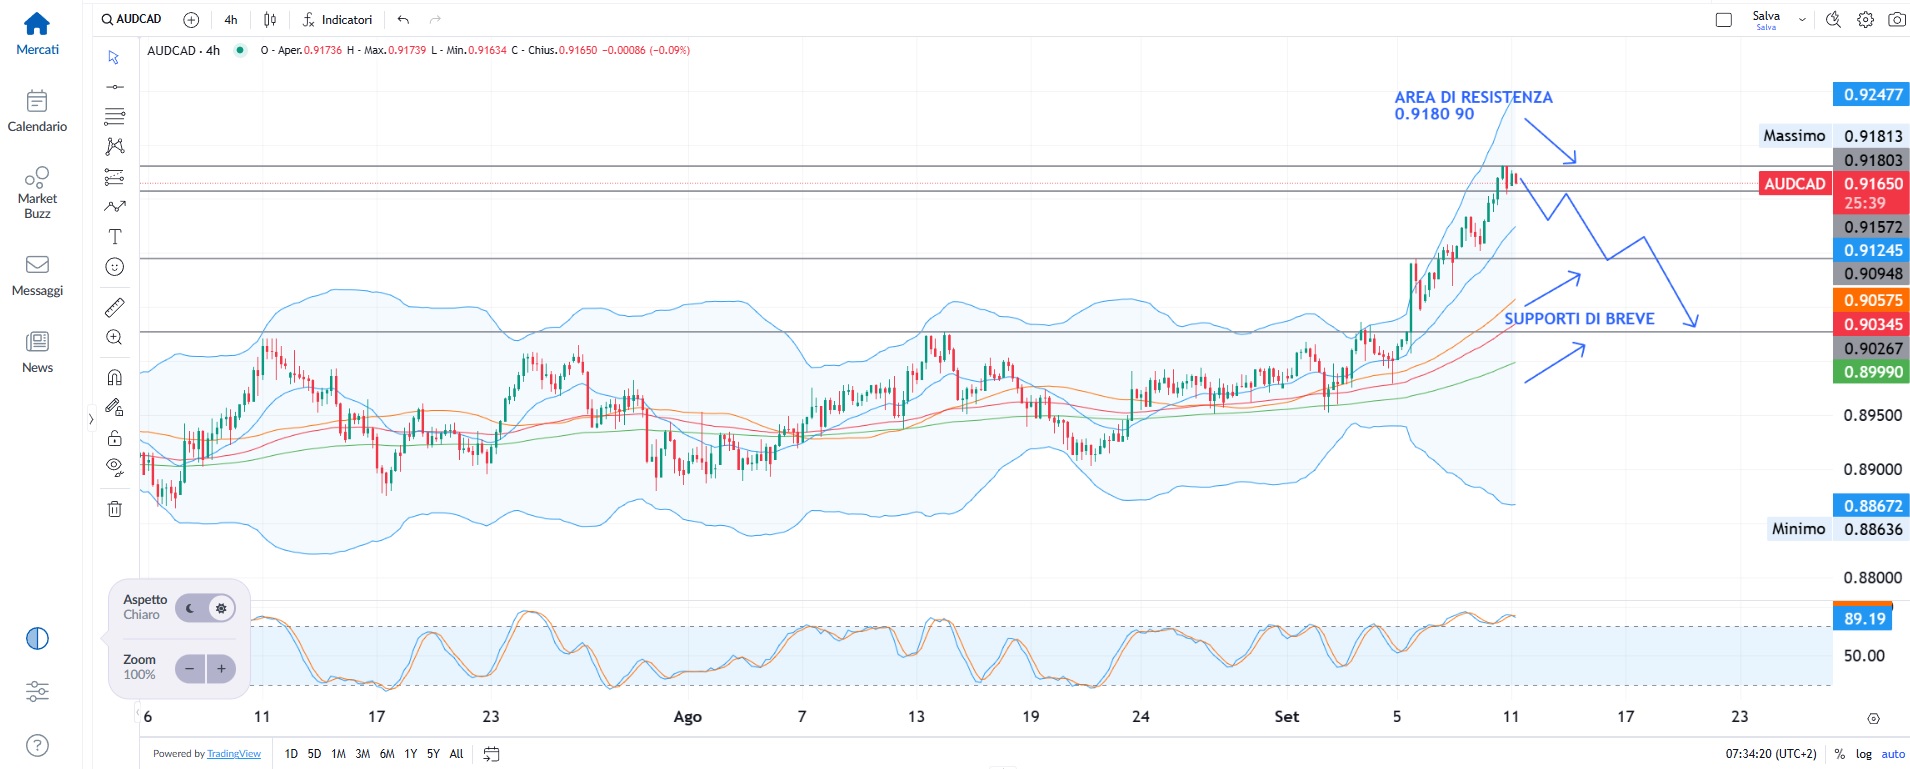Open the Indicatori button

(337, 19)
